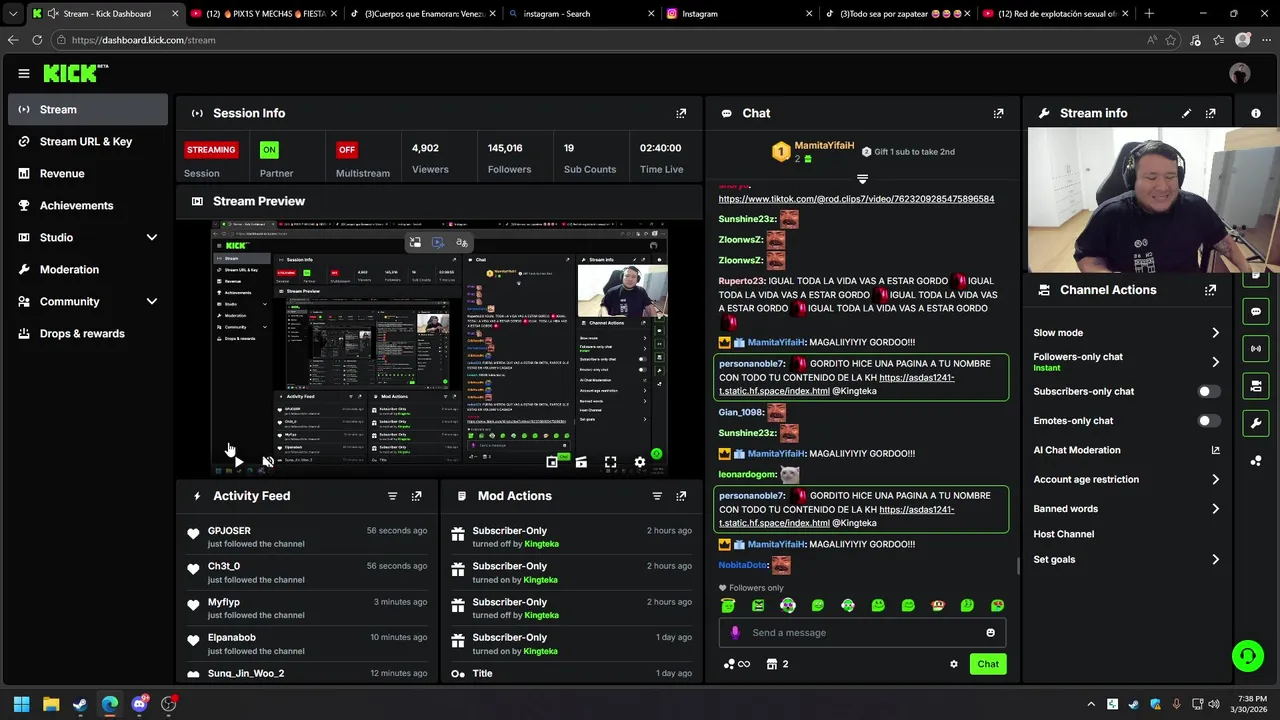
Task: Send message with the green Chat button
Action: point(988,664)
